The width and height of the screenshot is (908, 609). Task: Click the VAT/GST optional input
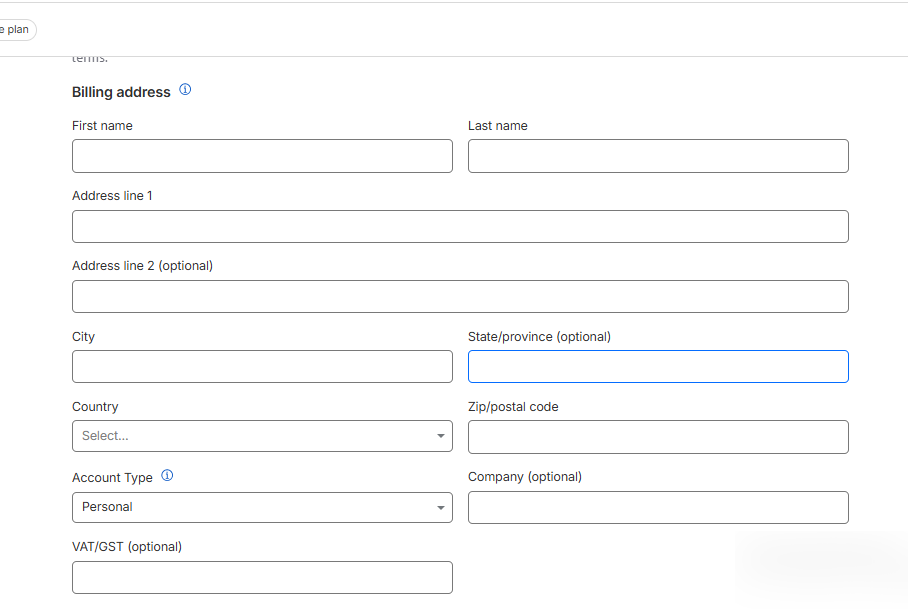pos(262,577)
